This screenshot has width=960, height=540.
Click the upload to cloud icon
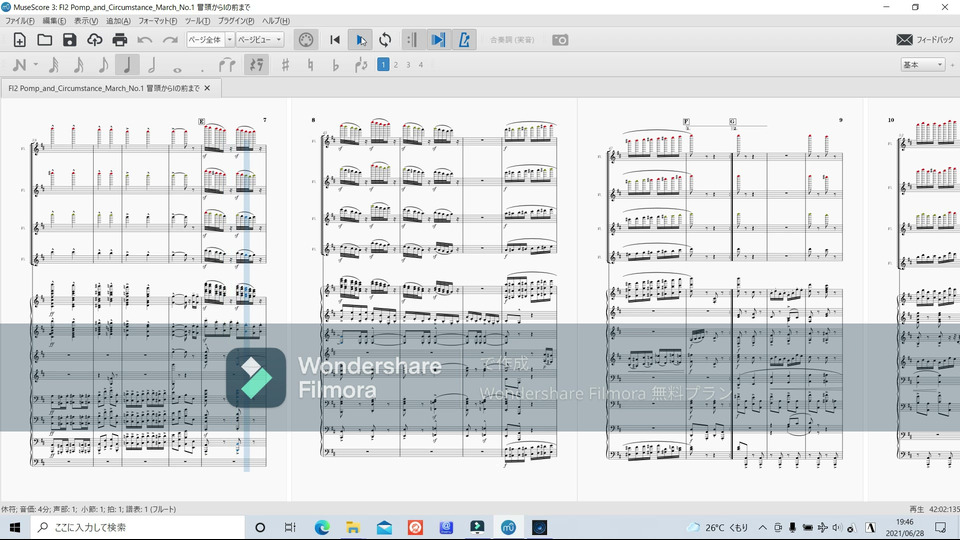[x=95, y=40]
